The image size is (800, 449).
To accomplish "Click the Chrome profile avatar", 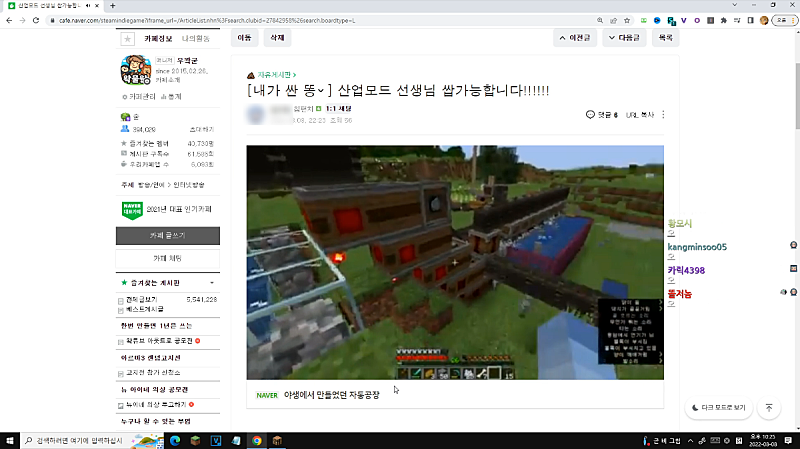I will click(x=764, y=20).
